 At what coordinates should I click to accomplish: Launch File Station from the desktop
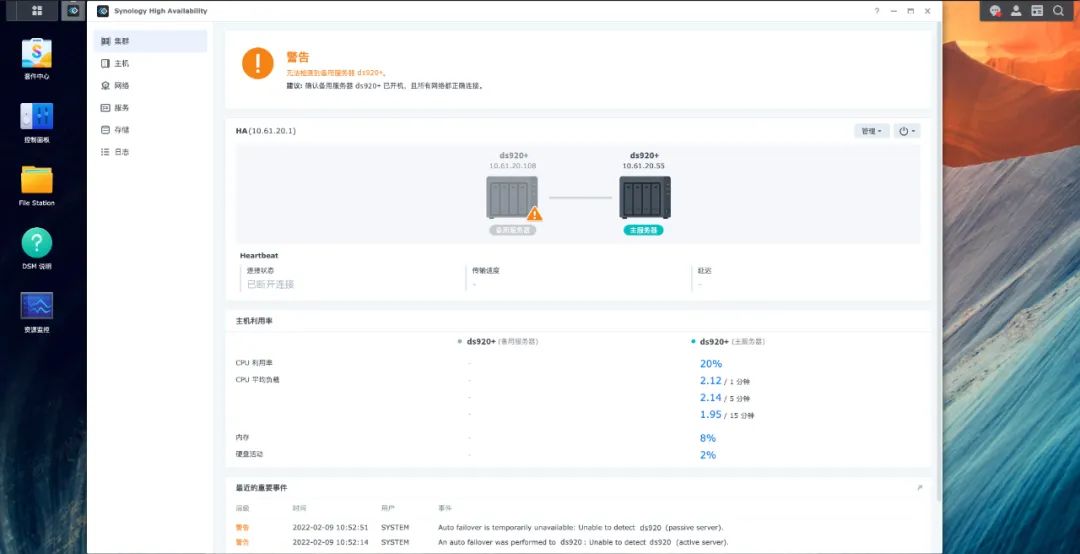pyautogui.click(x=37, y=186)
